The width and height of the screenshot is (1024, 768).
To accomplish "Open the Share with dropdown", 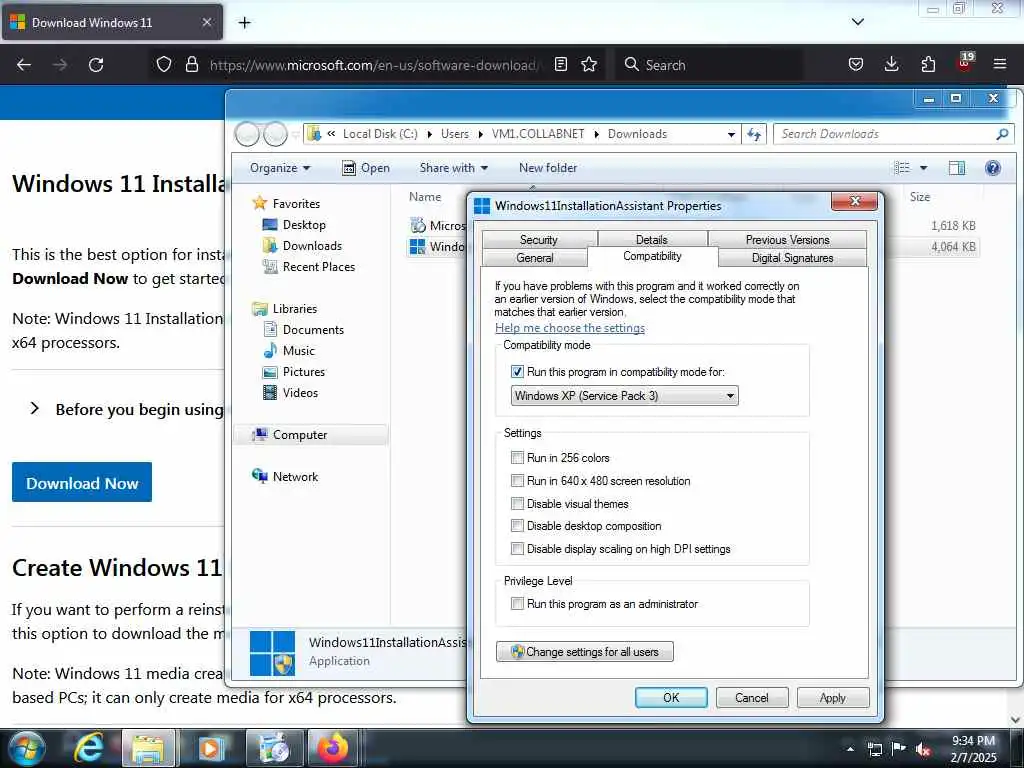I will (x=454, y=168).
